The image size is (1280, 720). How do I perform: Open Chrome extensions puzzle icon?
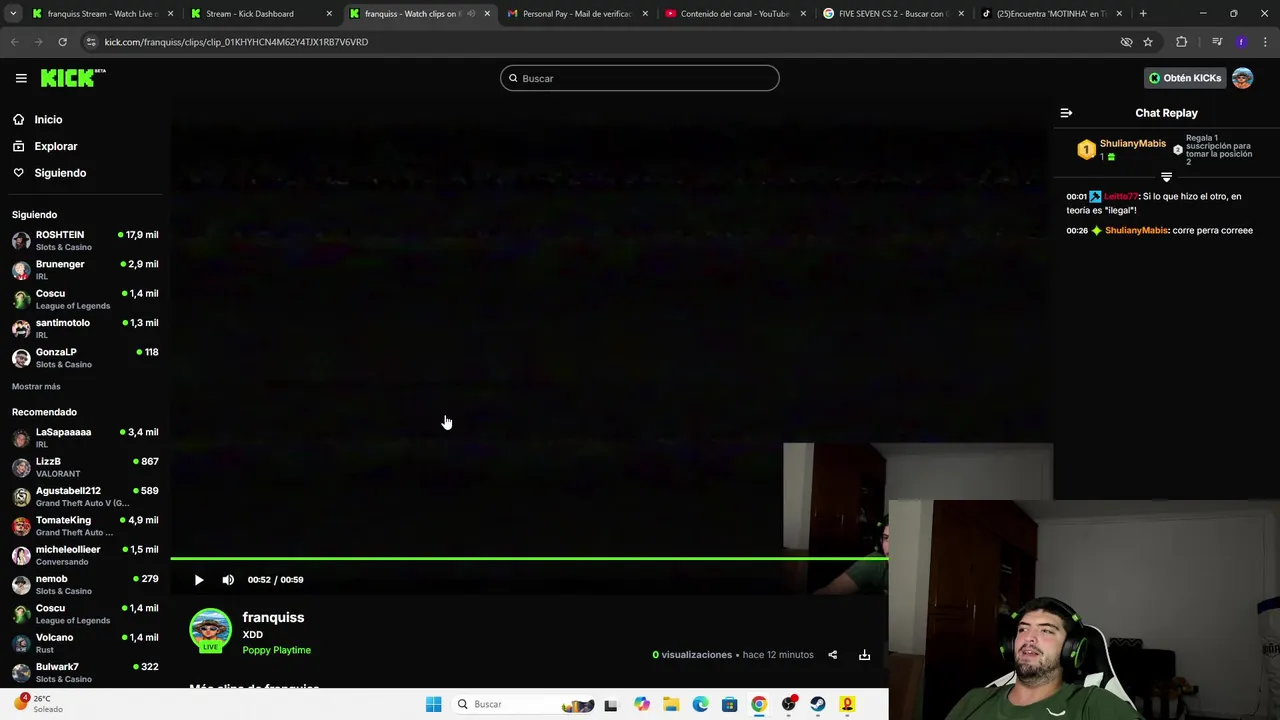point(1182,42)
